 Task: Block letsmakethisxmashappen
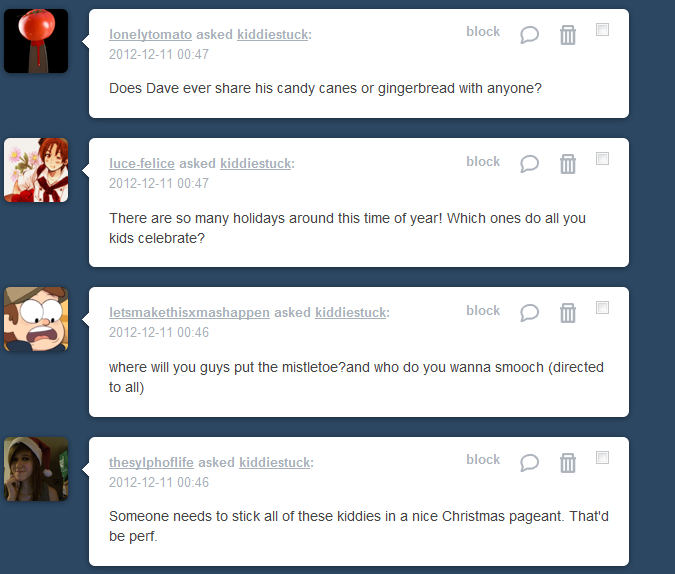click(483, 310)
